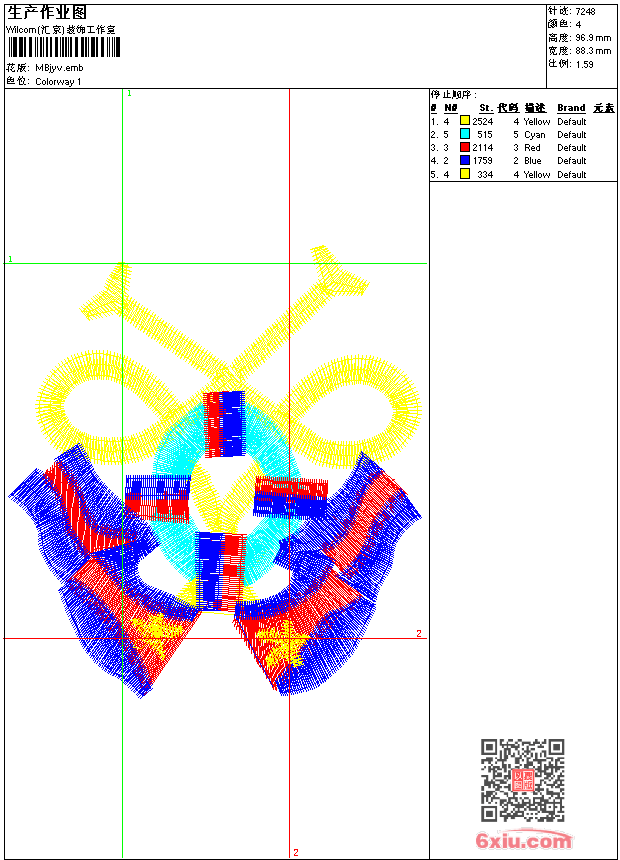Click the yellow swatch in row 1
The height and width of the screenshot is (860, 620).
[x=465, y=121]
